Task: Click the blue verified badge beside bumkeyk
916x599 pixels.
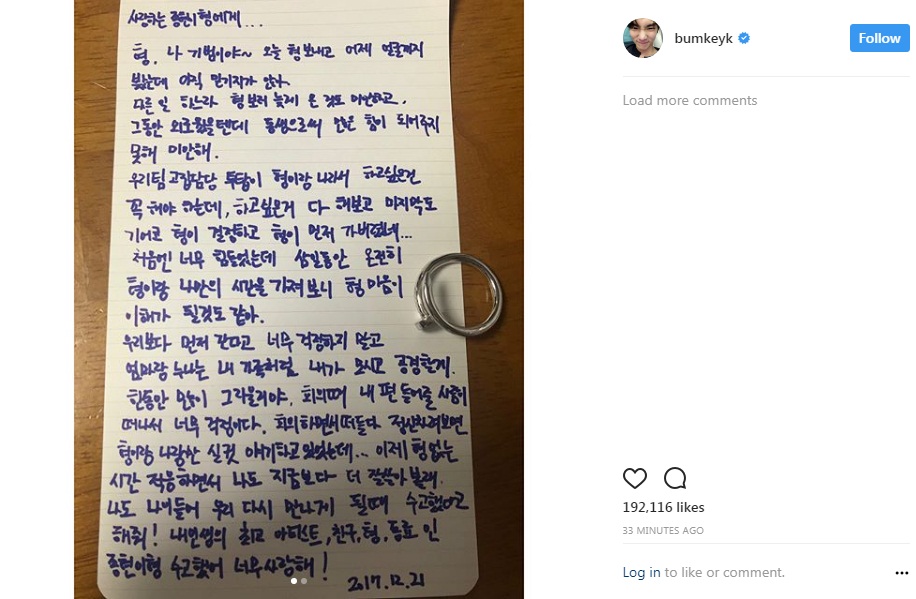Action: coord(744,39)
